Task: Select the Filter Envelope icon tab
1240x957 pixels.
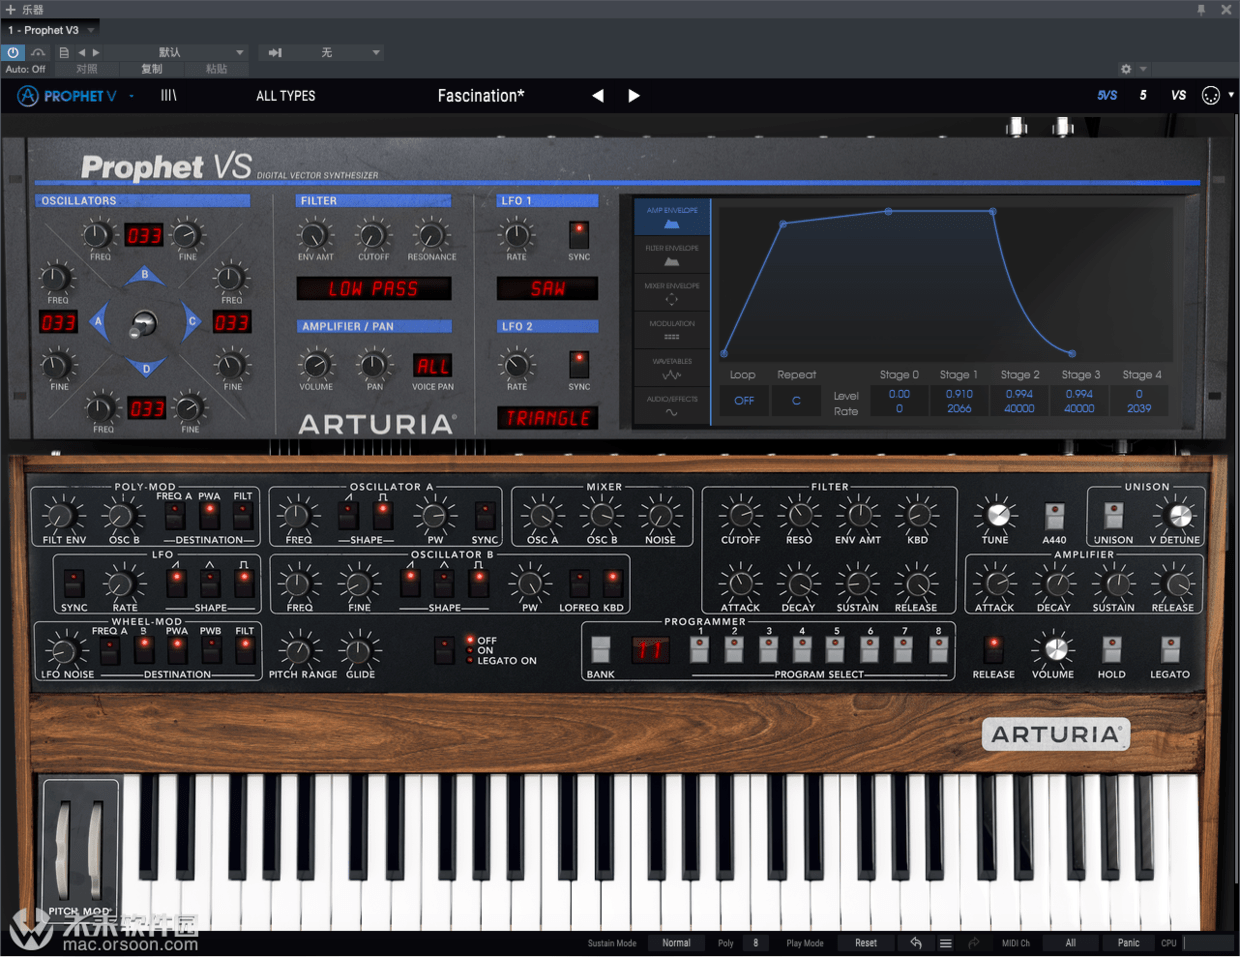Action: tap(672, 255)
